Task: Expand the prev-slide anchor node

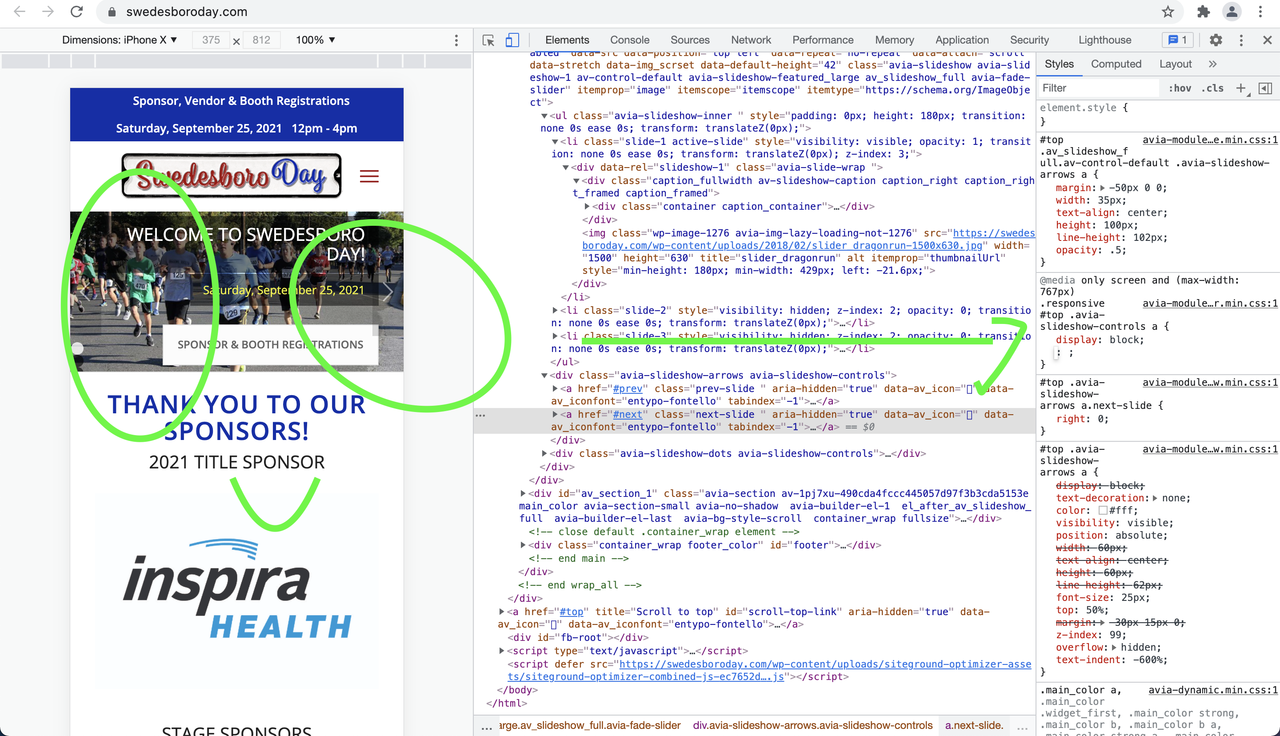Action: [x=556, y=388]
